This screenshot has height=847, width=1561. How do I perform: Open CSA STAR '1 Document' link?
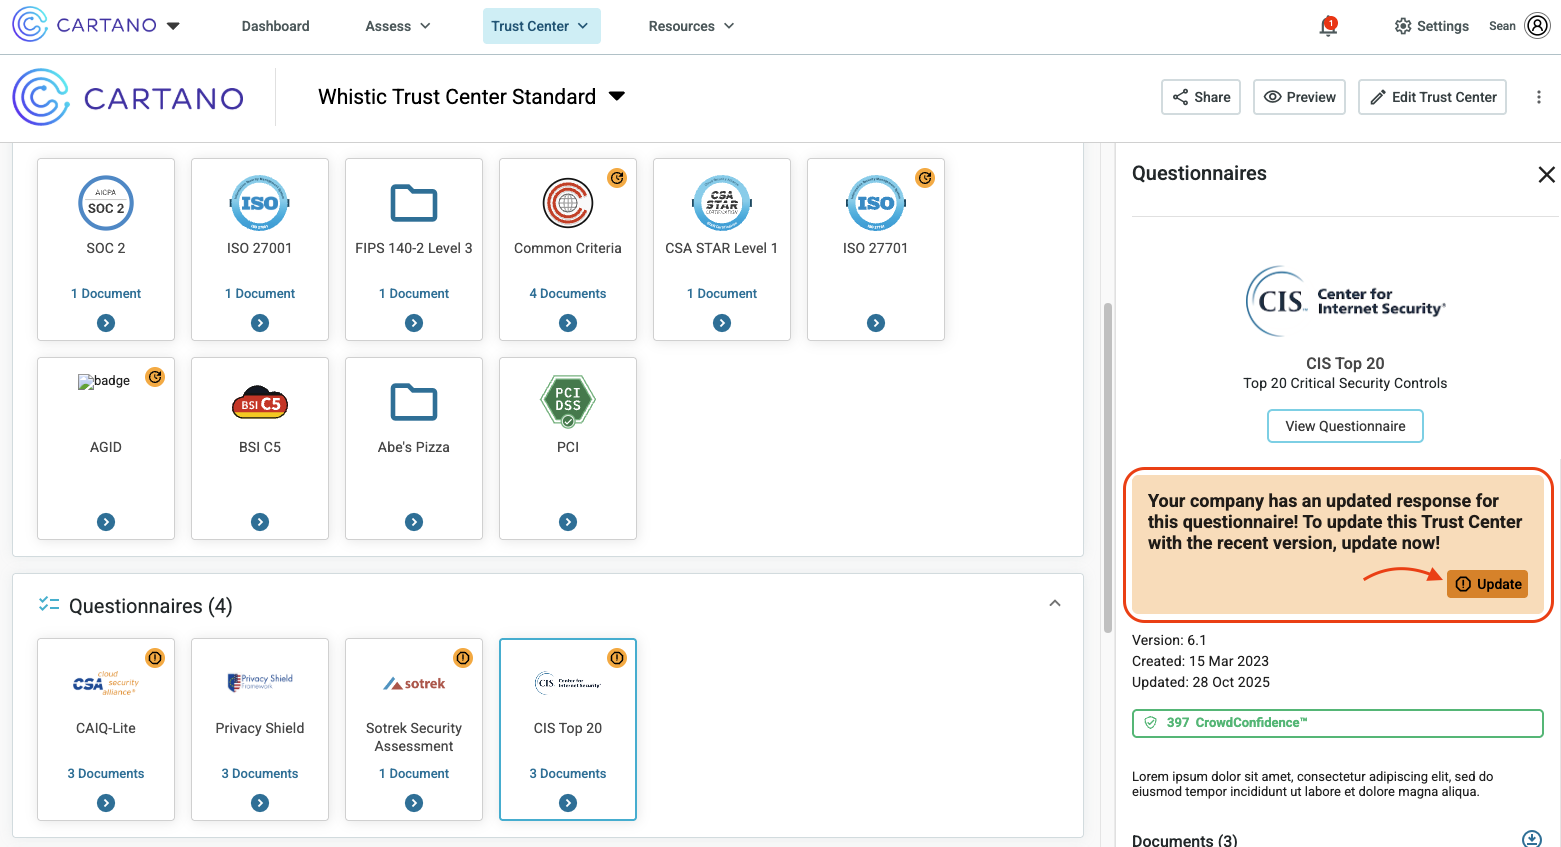(722, 294)
